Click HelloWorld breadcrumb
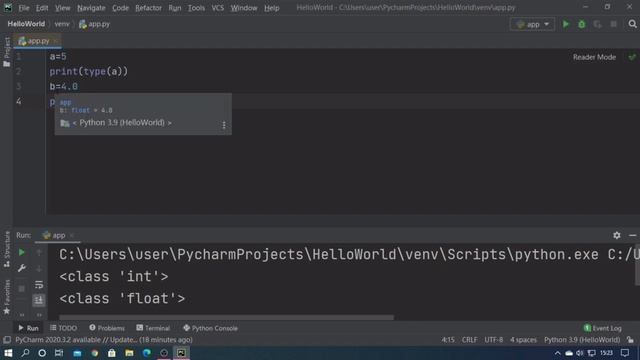This screenshot has height=360, width=640. point(26,24)
